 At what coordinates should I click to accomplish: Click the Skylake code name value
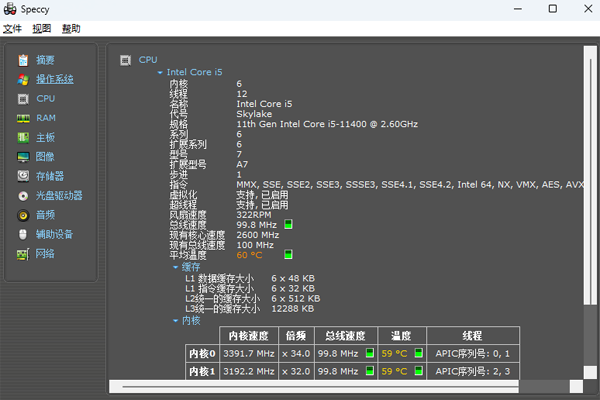tap(254, 114)
